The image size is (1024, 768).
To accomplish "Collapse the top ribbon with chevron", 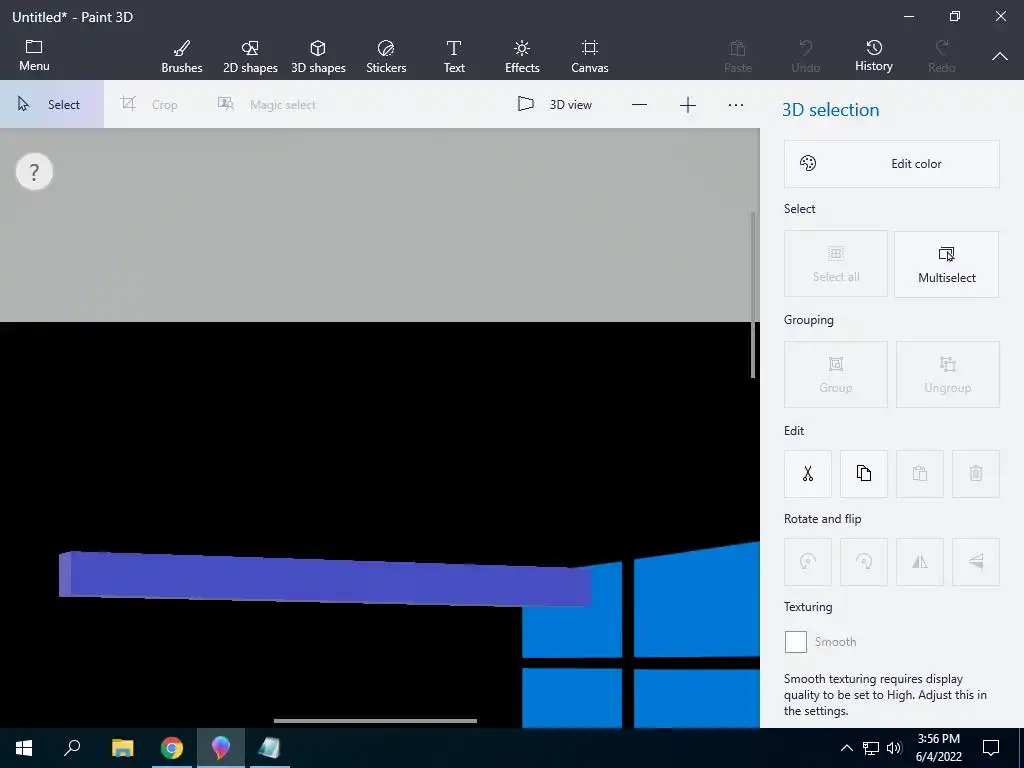I will tap(1000, 57).
